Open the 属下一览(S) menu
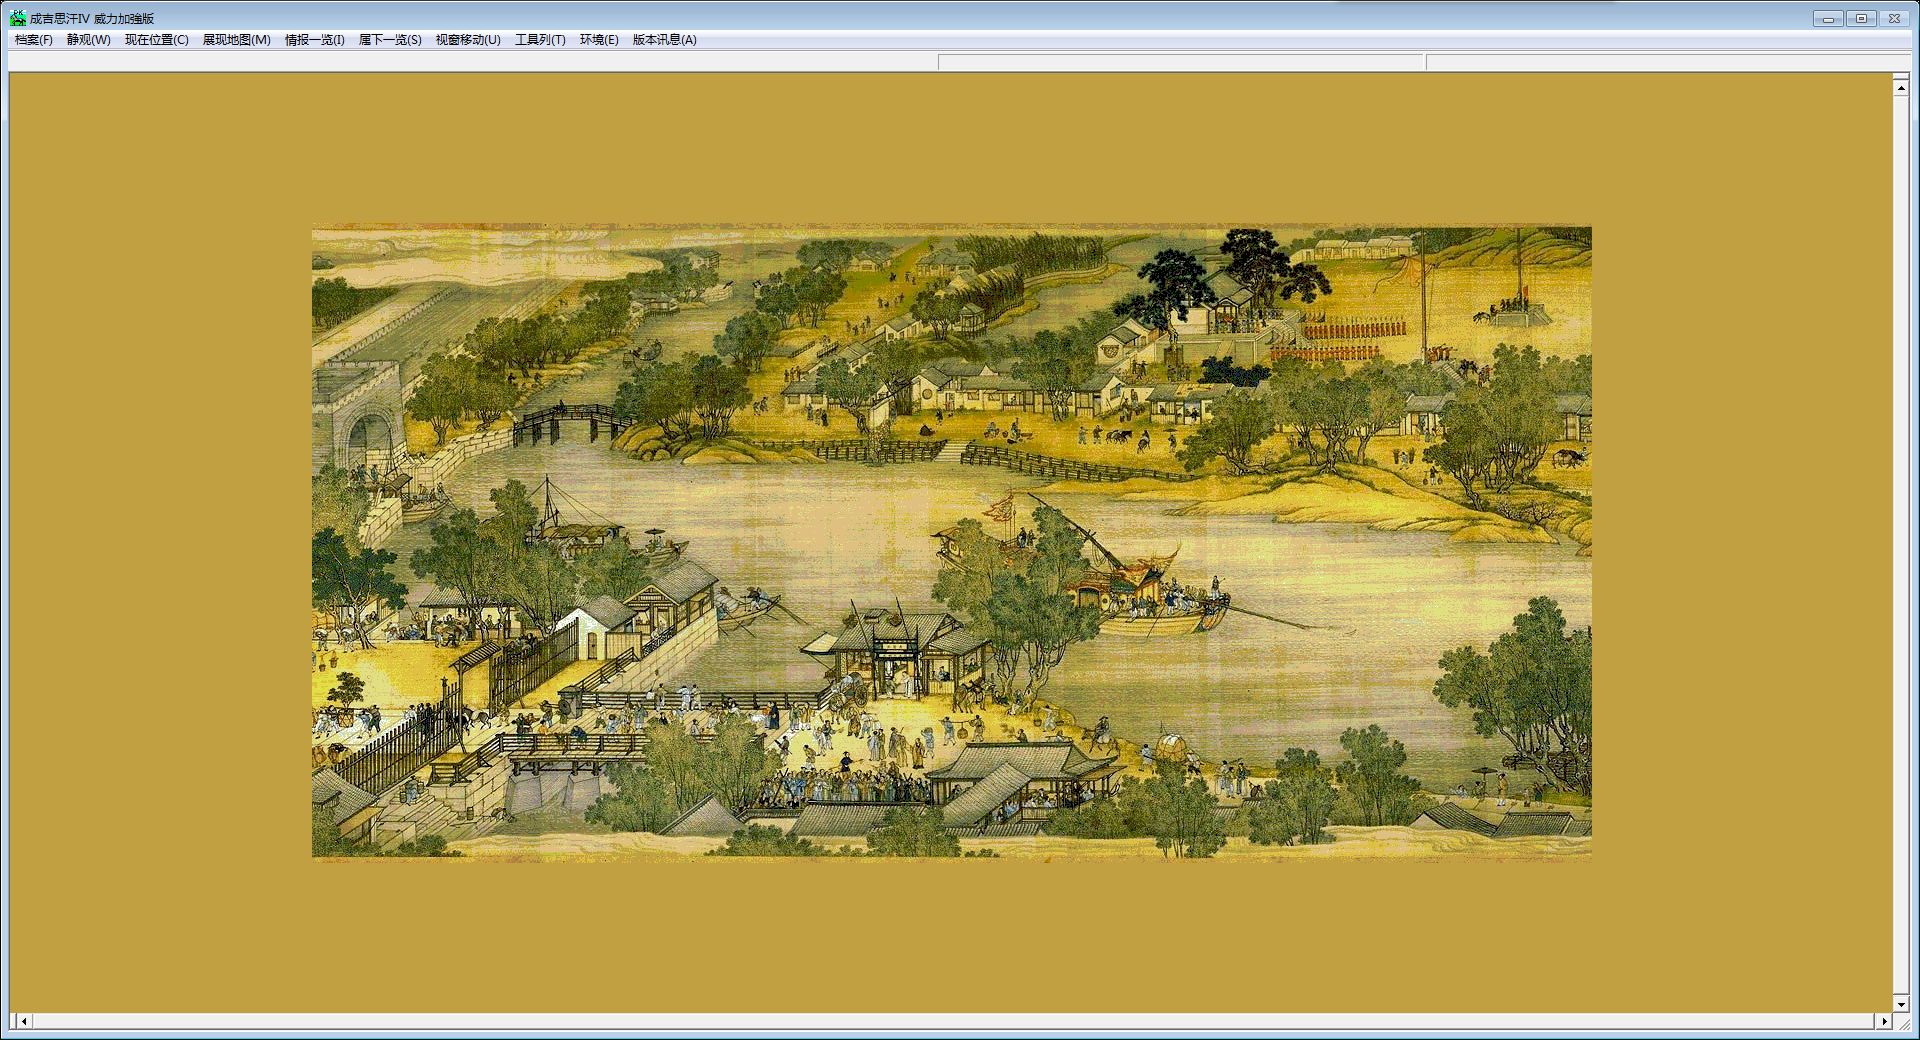This screenshot has height=1040, width=1920. coord(390,40)
